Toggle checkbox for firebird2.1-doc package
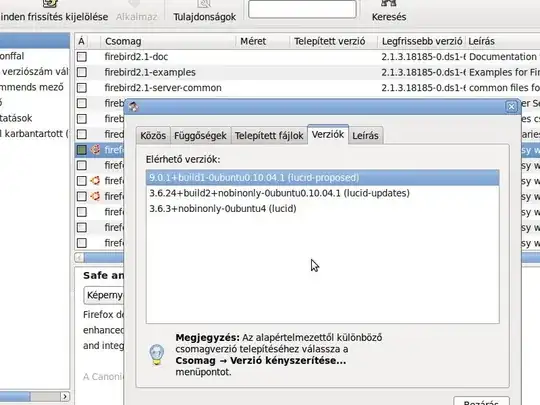 (82, 57)
